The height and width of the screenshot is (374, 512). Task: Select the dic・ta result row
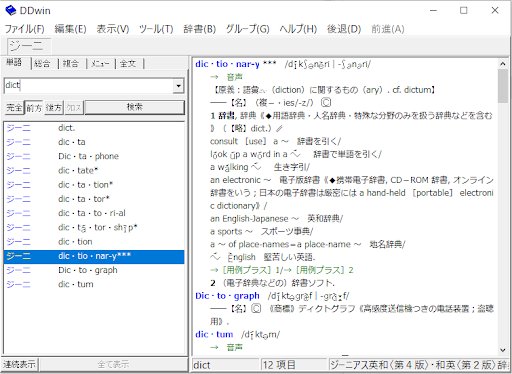[x=94, y=142]
